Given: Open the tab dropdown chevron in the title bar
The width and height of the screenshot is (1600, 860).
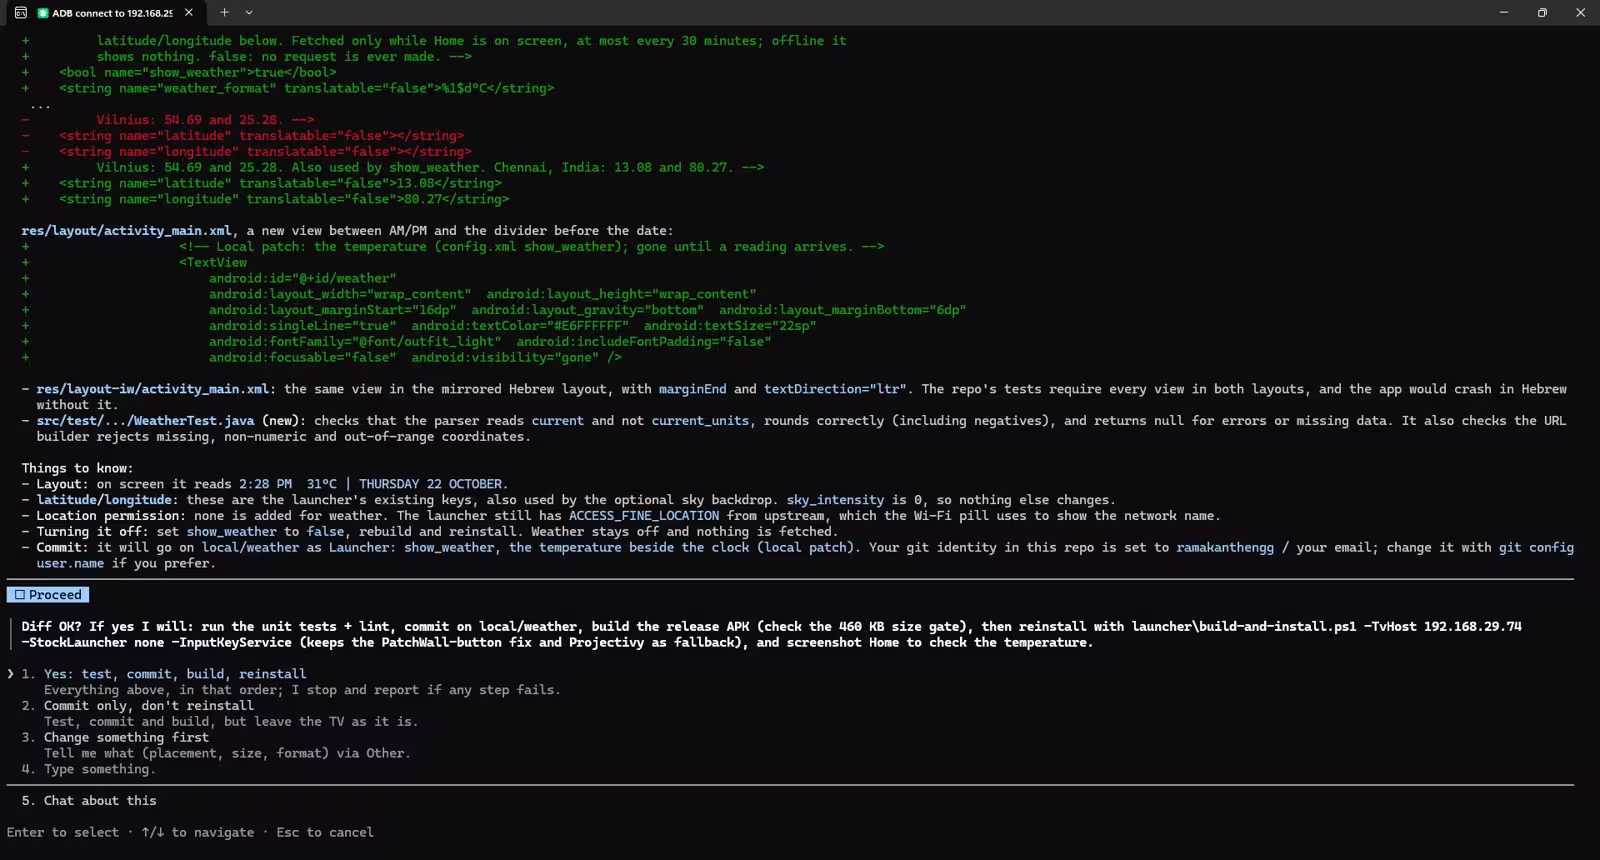Looking at the screenshot, I should coord(249,13).
